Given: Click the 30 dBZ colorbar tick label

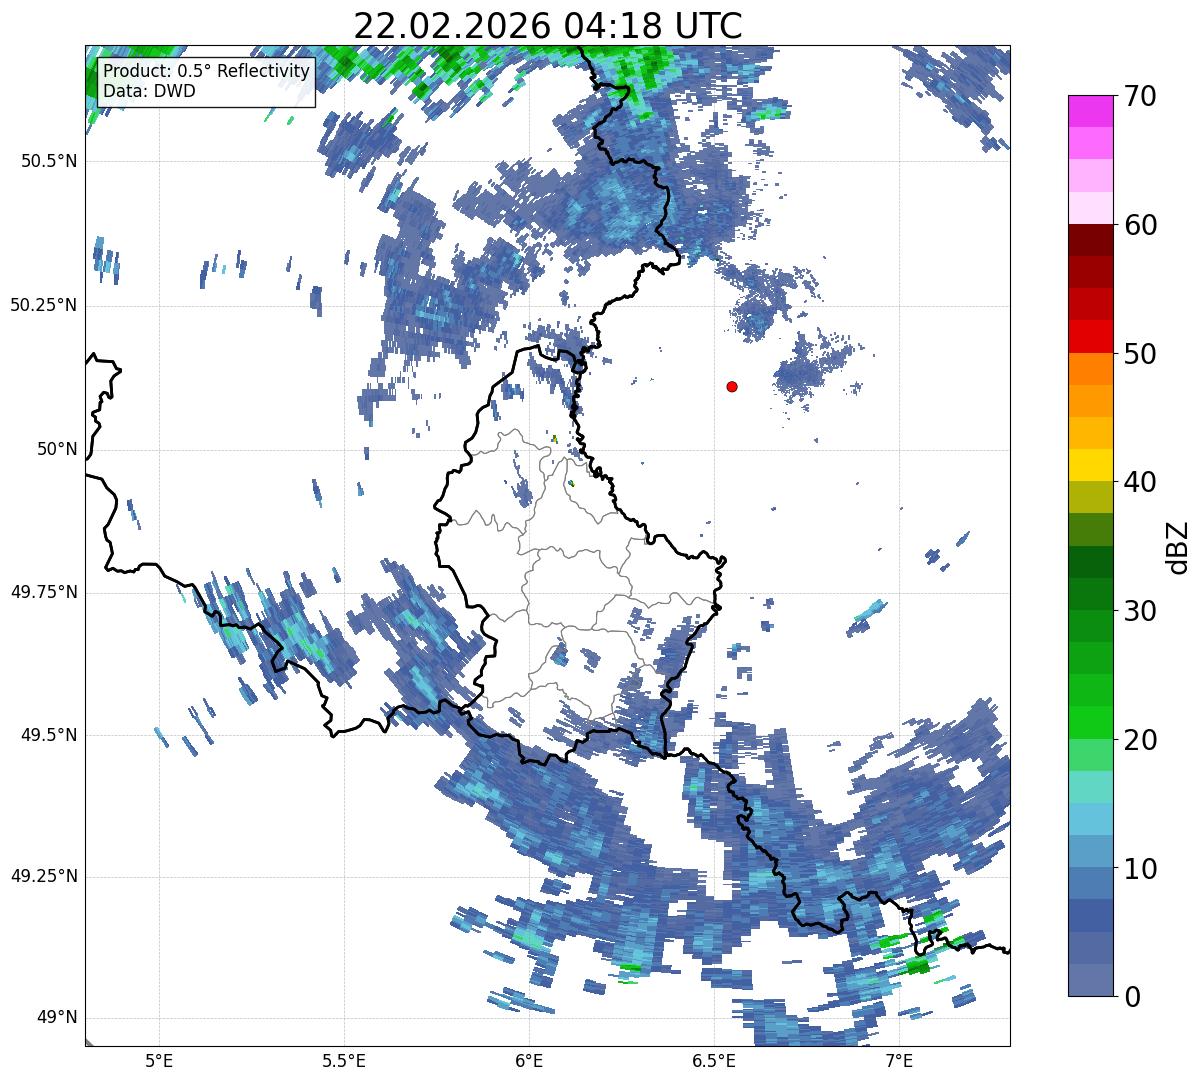Looking at the screenshot, I should [x=1139, y=611].
